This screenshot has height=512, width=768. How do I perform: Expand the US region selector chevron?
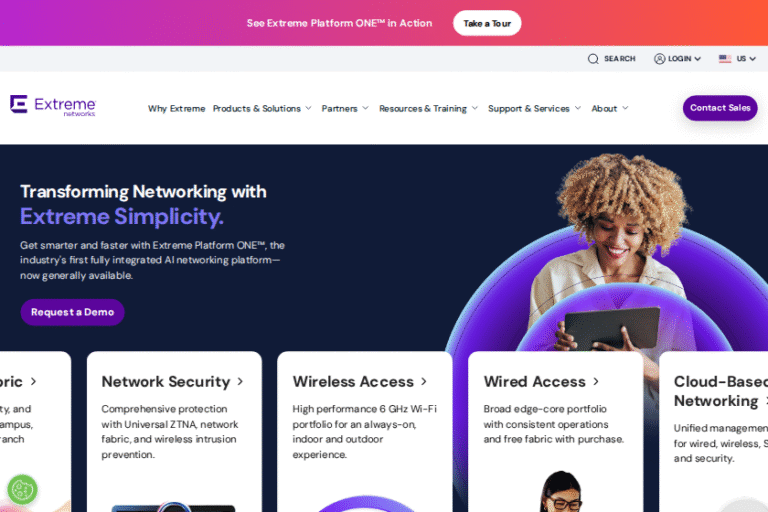tap(752, 59)
